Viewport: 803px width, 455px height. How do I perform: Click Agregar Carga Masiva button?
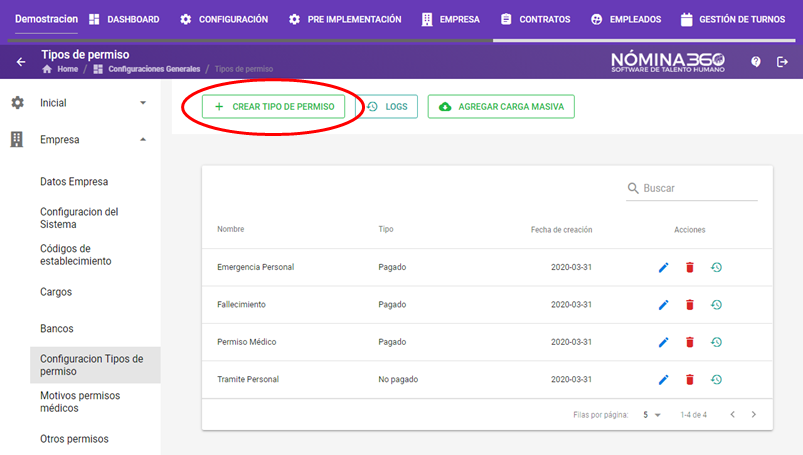[x=501, y=107]
